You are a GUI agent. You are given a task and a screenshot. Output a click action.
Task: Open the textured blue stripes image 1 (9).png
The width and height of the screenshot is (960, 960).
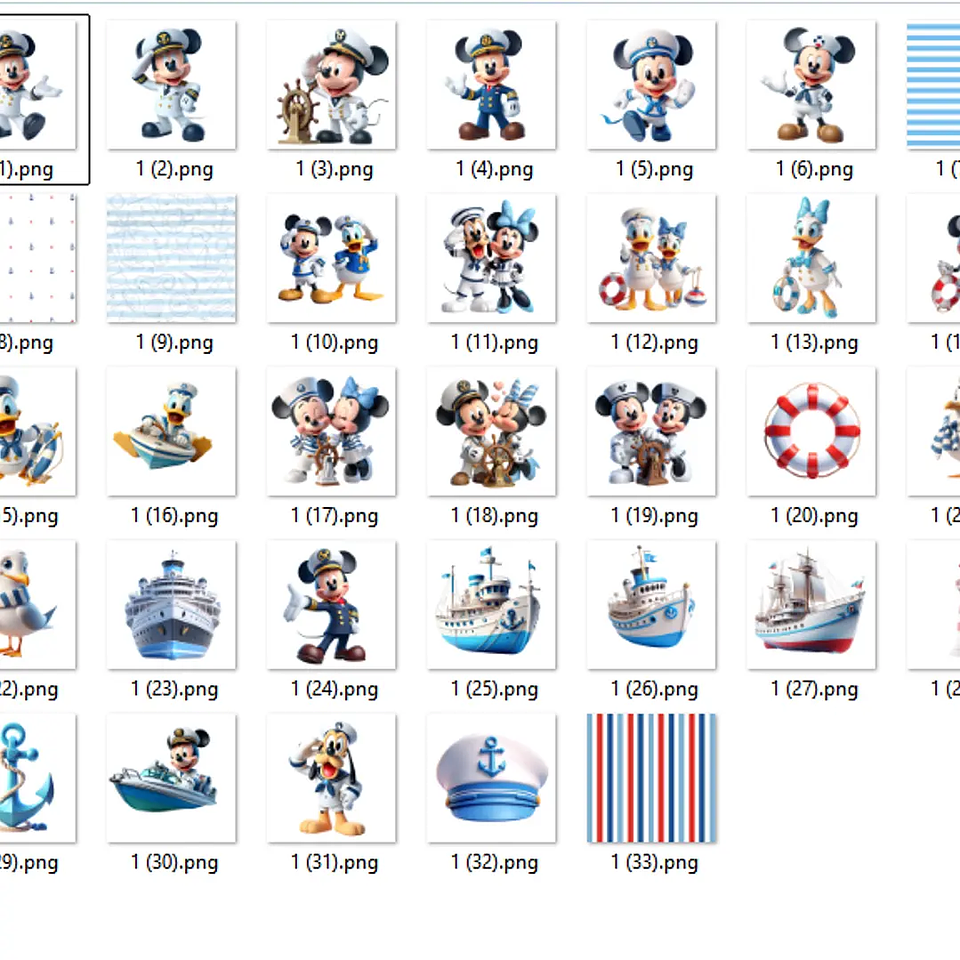point(171,258)
